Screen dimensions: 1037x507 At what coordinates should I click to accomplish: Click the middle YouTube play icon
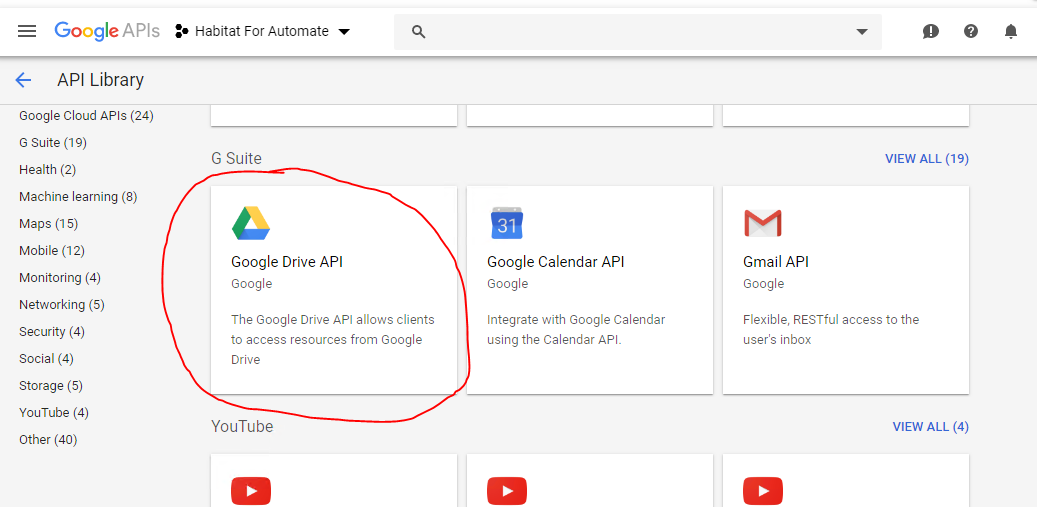click(x=507, y=491)
